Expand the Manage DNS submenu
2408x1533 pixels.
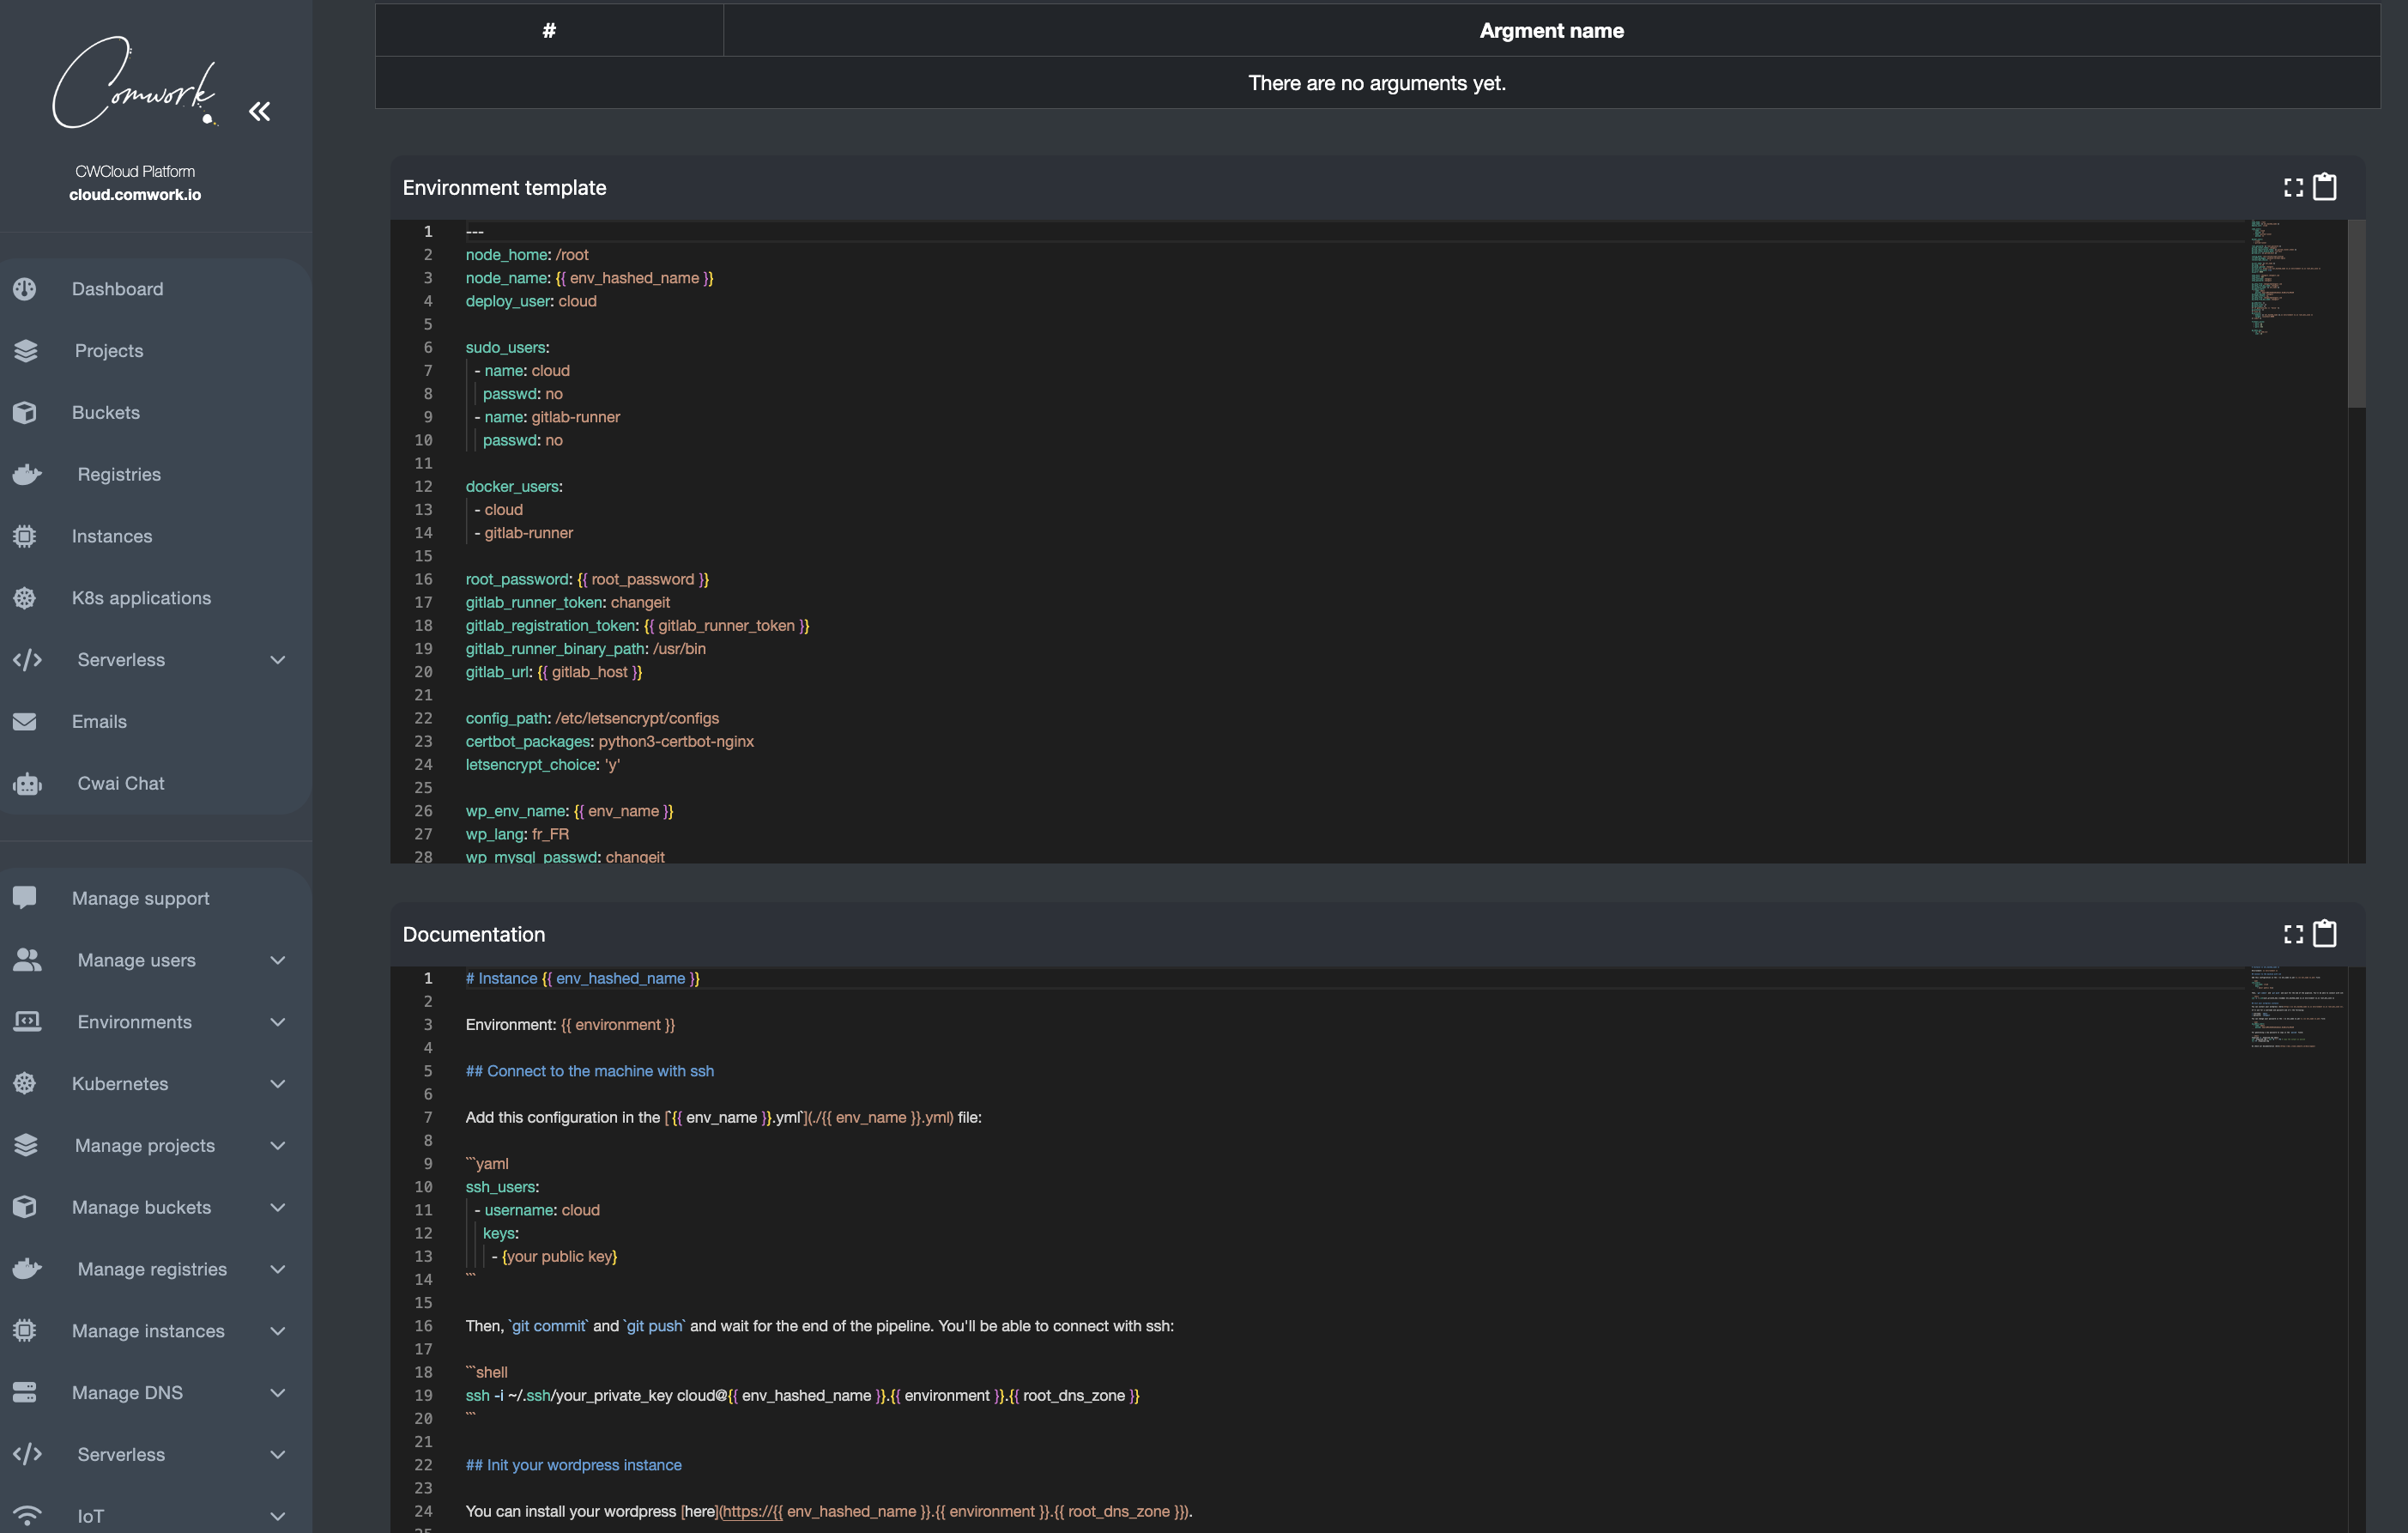point(278,1393)
